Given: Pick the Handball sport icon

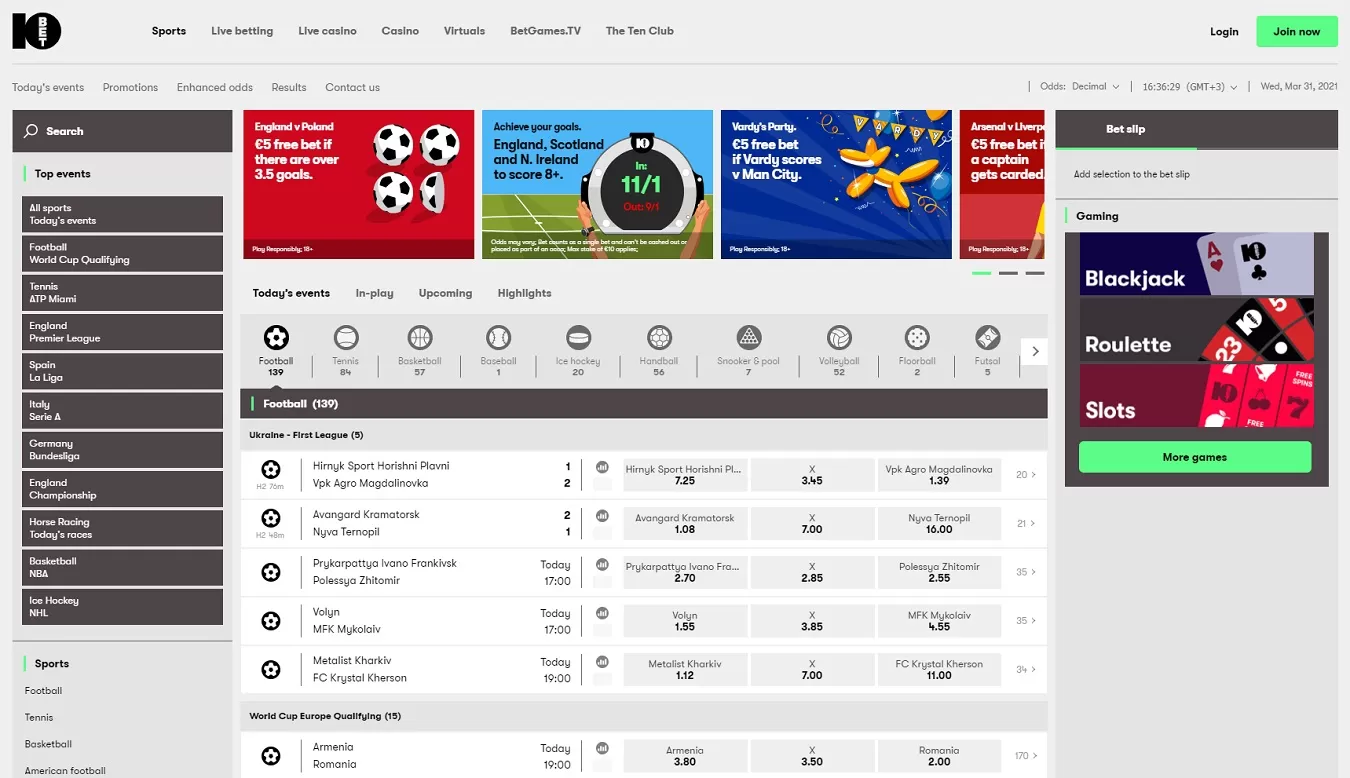Looking at the screenshot, I should click(659, 337).
